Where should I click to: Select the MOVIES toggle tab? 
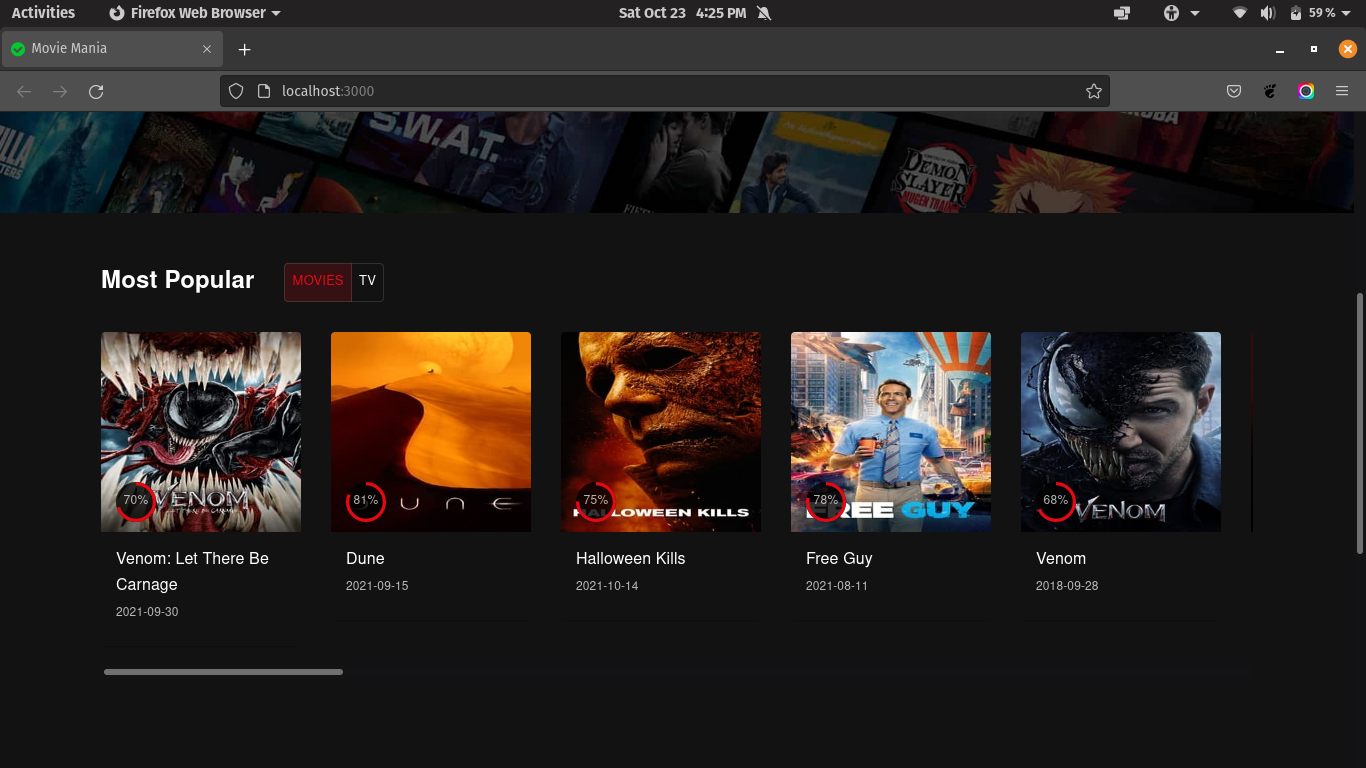(318, 282)
